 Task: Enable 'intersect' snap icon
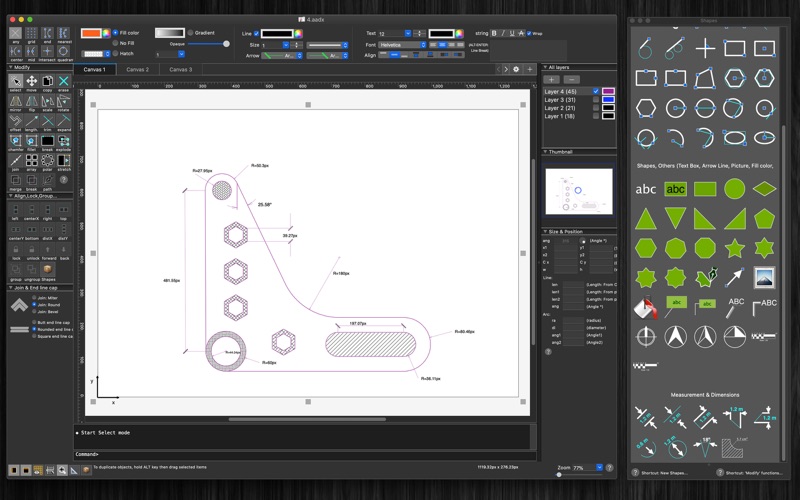pyautogui.click(x=47, y=51)
